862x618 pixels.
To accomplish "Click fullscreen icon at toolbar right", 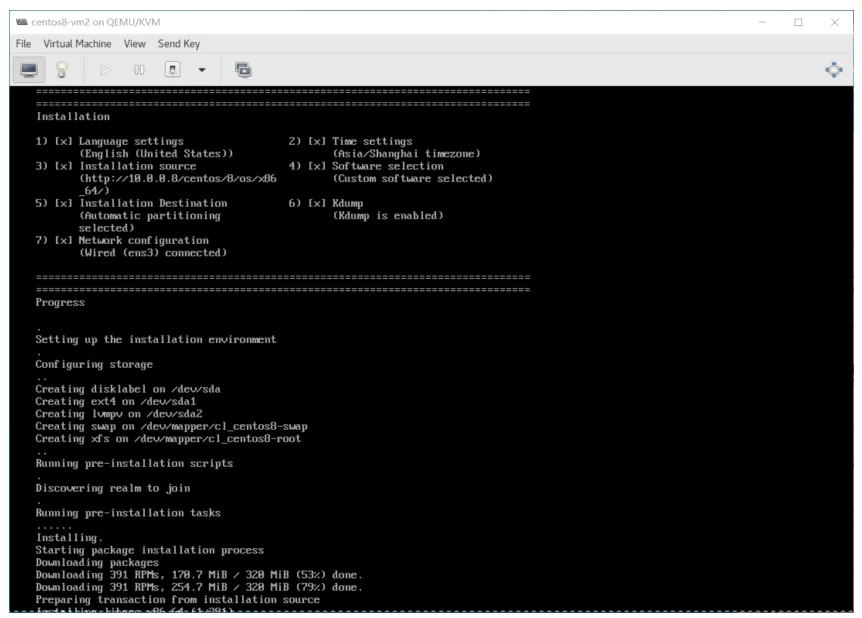I will (x=833, y=70).
